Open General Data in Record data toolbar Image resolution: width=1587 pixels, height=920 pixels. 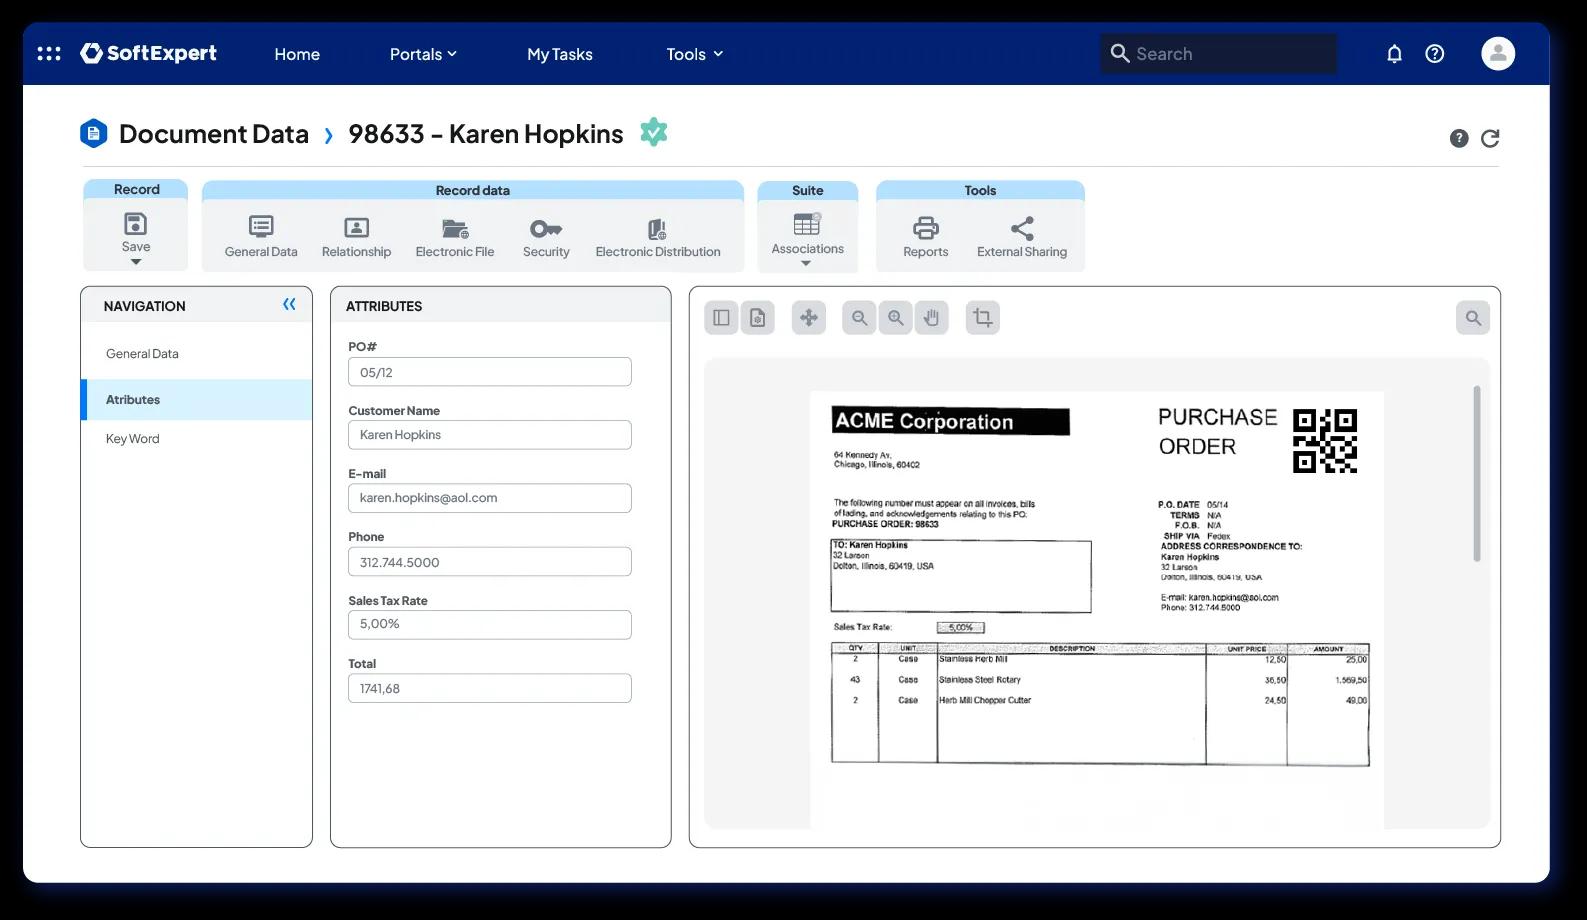(x=261, y=238)
